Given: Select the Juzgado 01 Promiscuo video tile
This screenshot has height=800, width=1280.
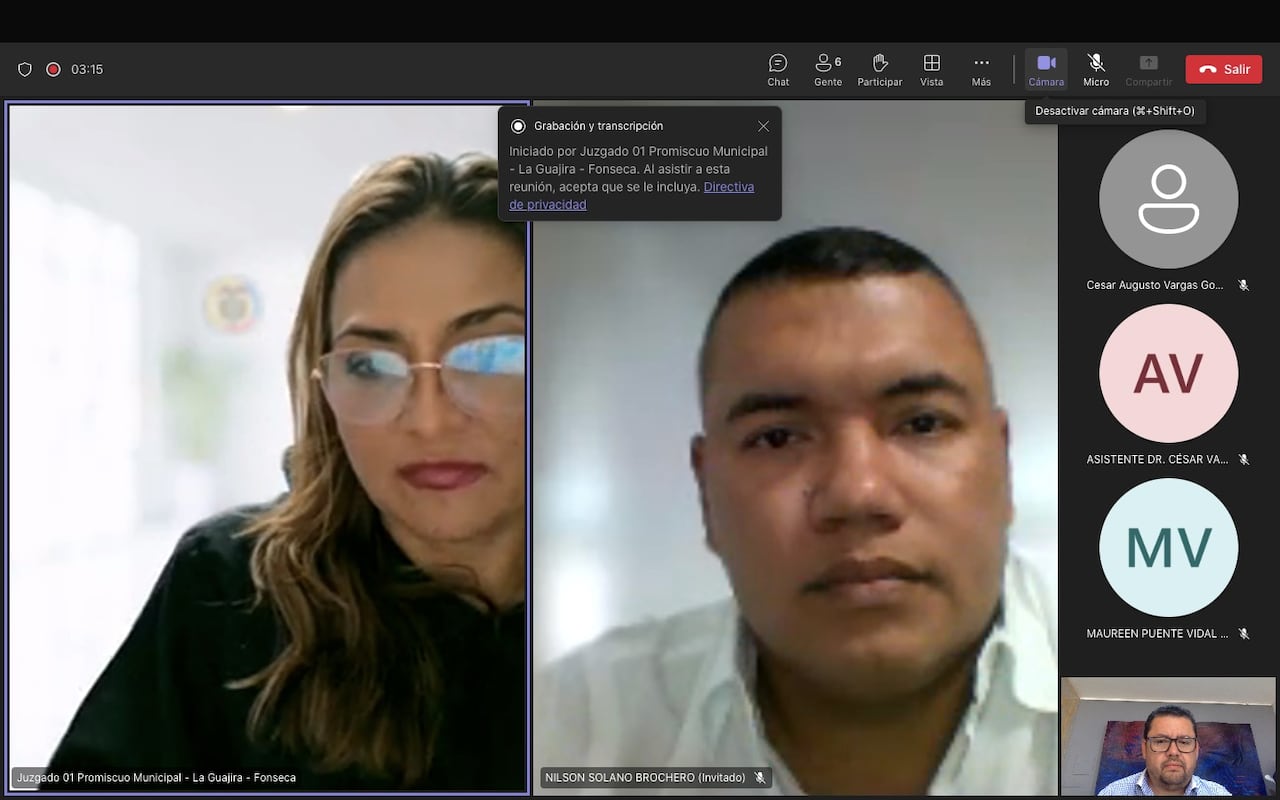Looking at the screenshot, I should point(267,450).
